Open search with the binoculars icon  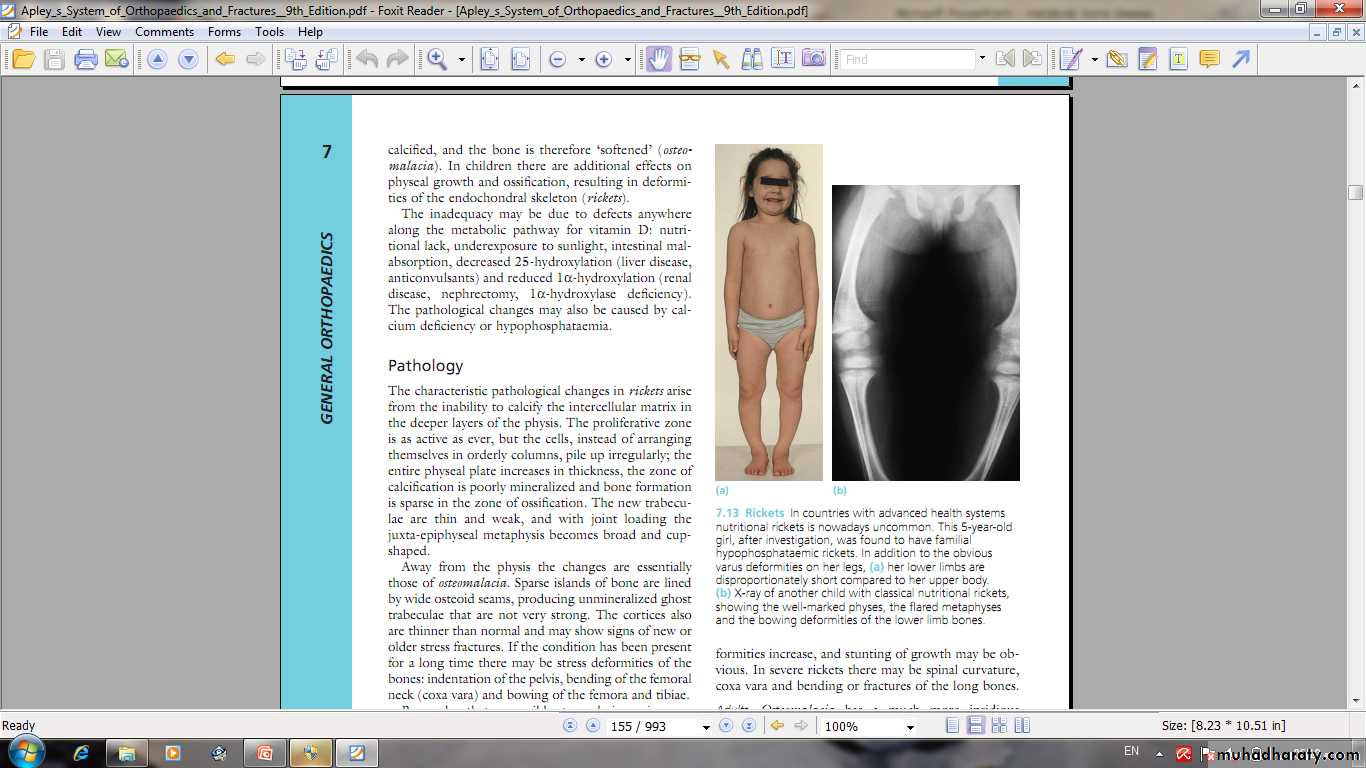tap(751, 59)
